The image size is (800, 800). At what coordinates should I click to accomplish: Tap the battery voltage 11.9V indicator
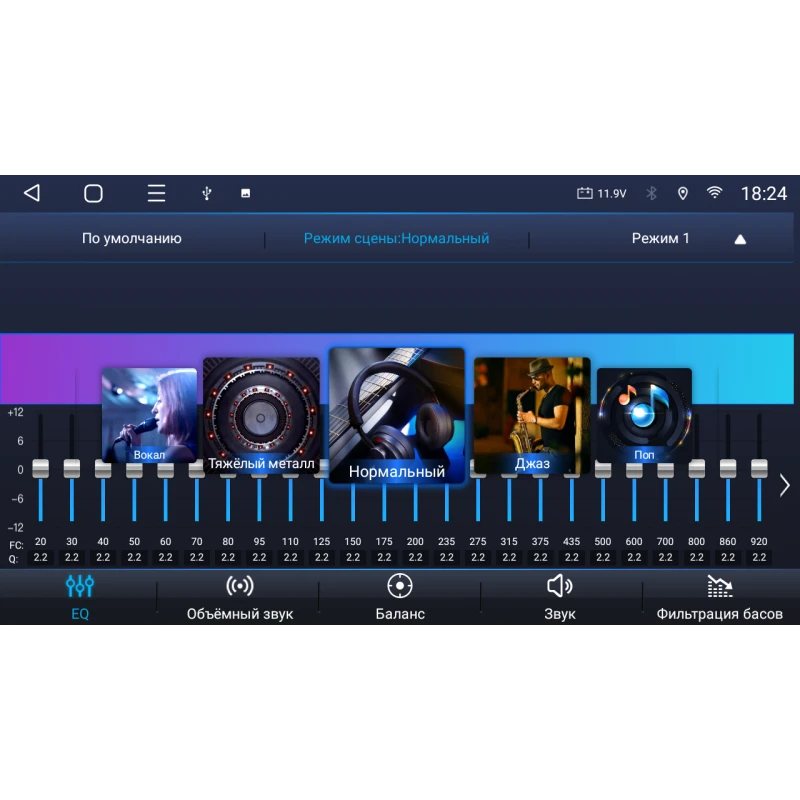pyautogui.click(x=602, y=193)
